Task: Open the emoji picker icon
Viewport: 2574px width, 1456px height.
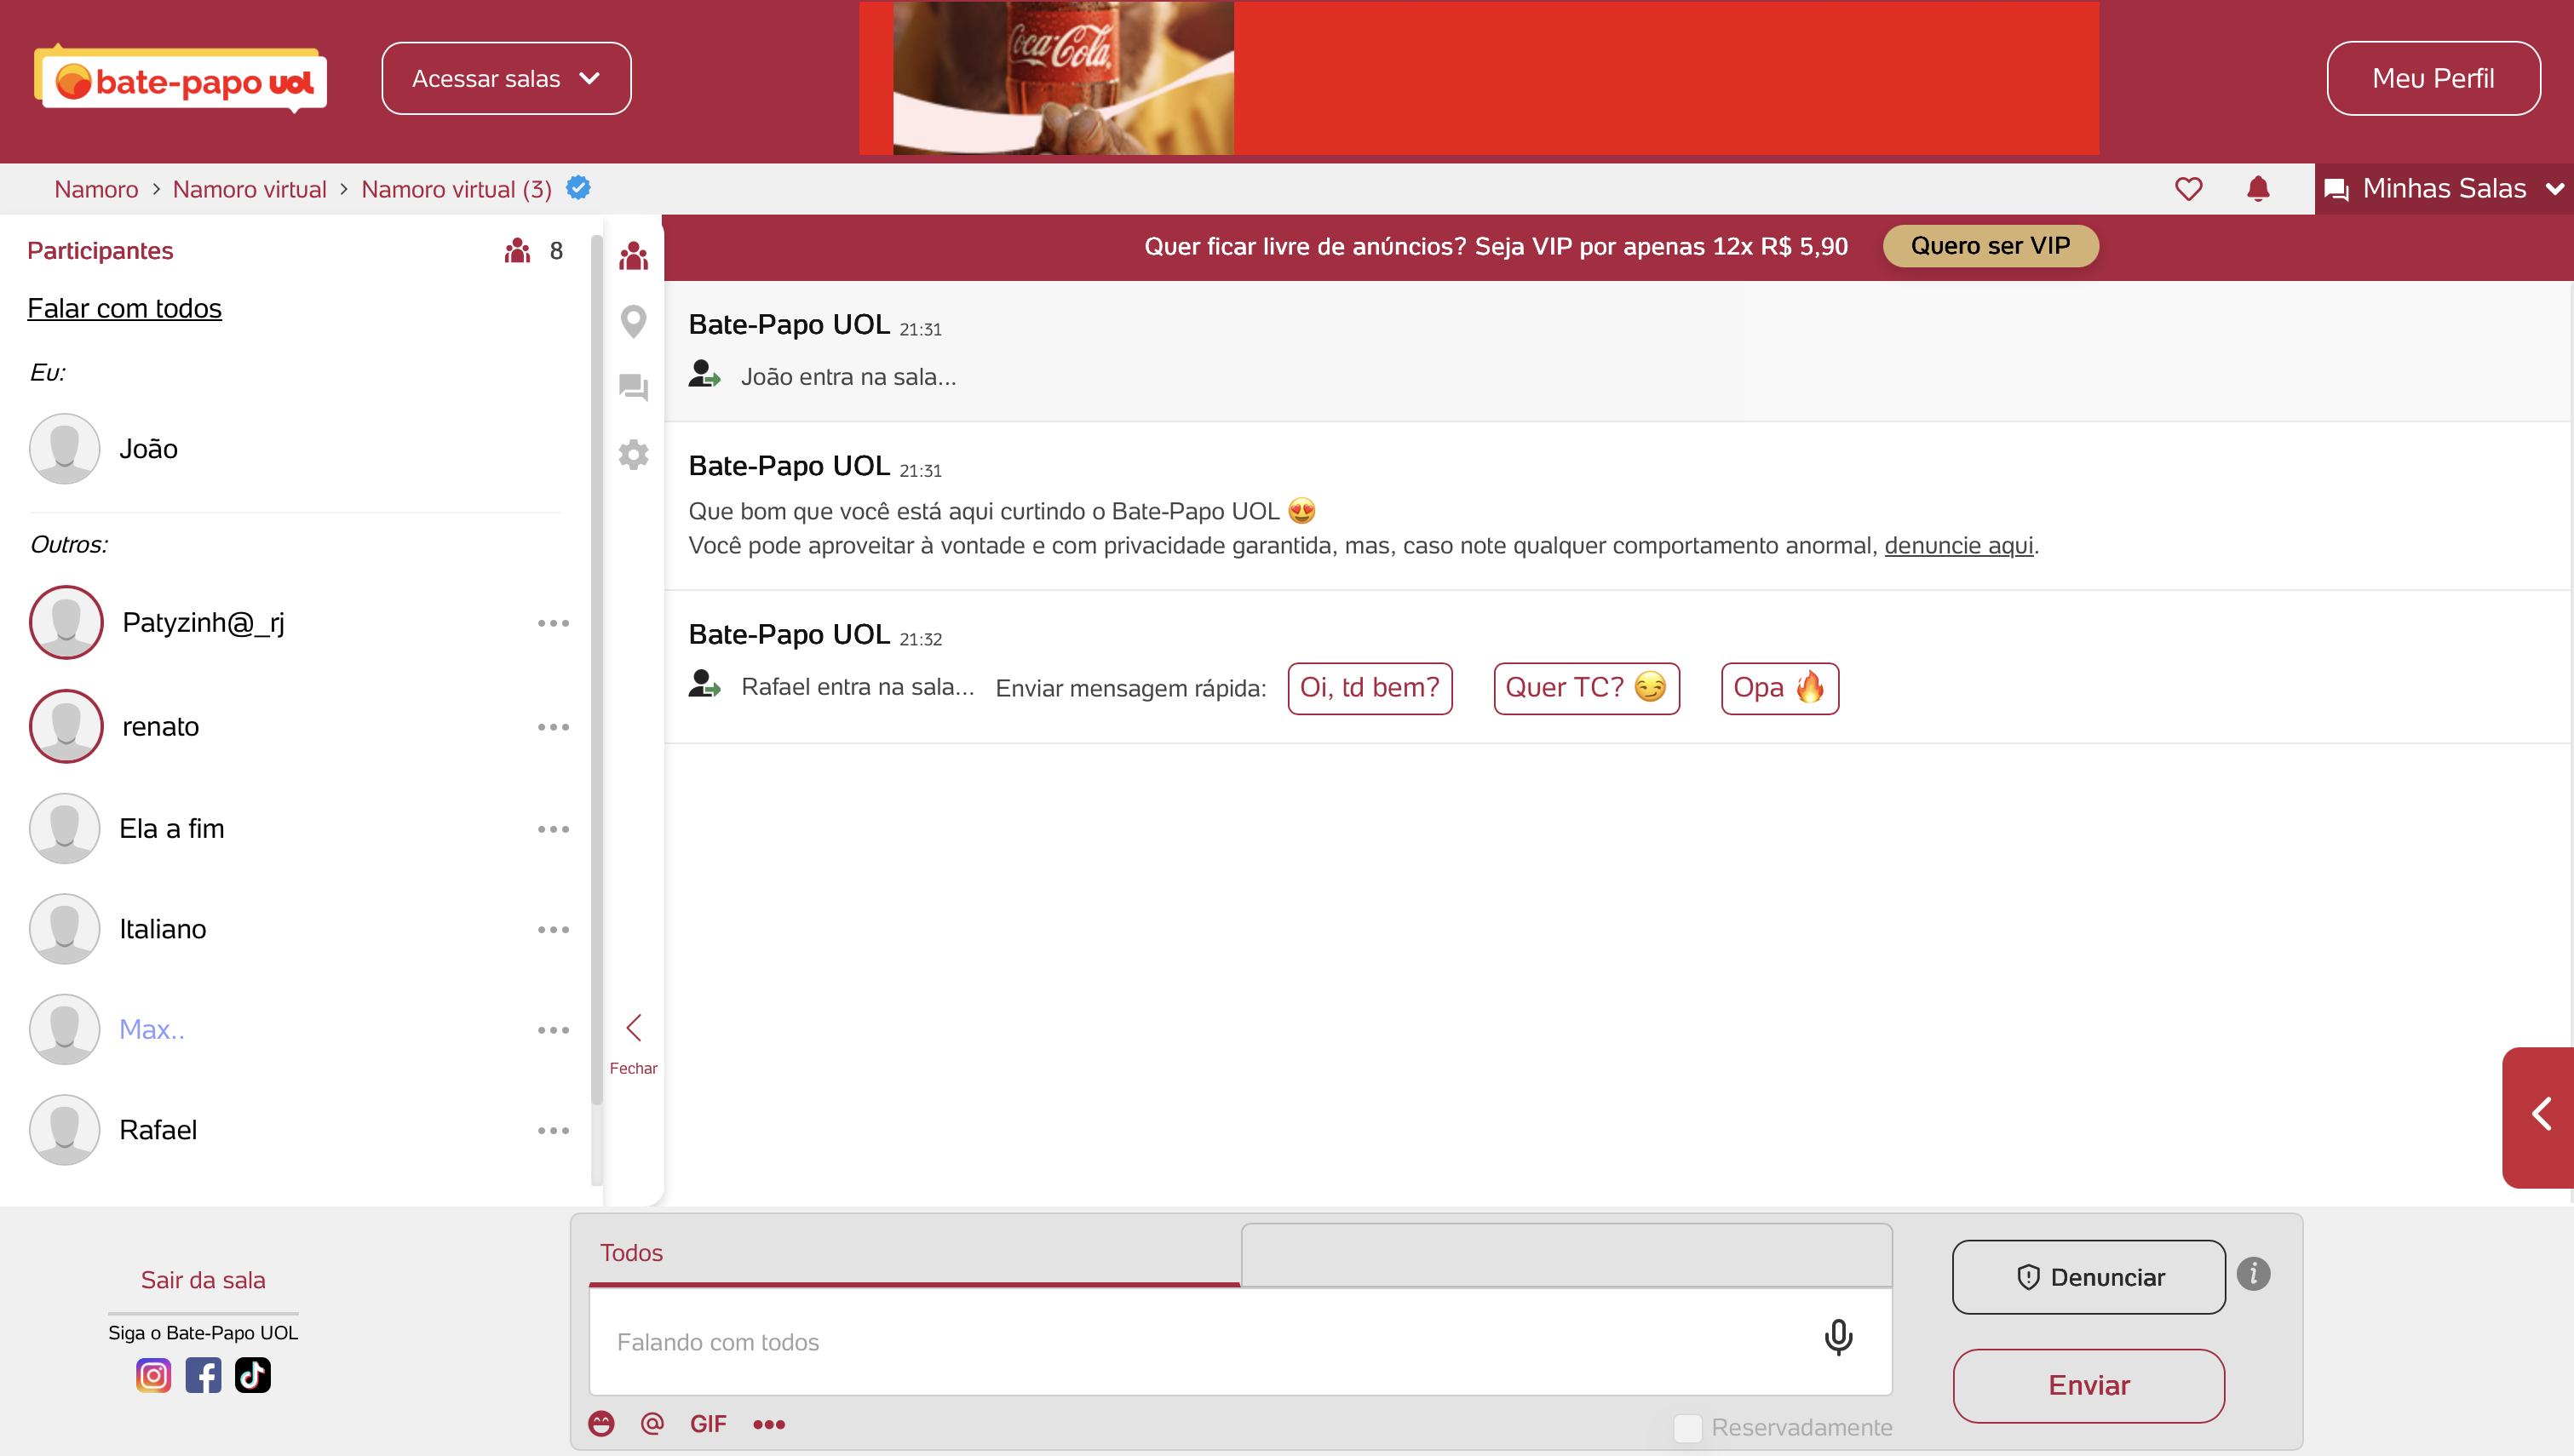Action: pyautogui.click(x=601, y=1424)
